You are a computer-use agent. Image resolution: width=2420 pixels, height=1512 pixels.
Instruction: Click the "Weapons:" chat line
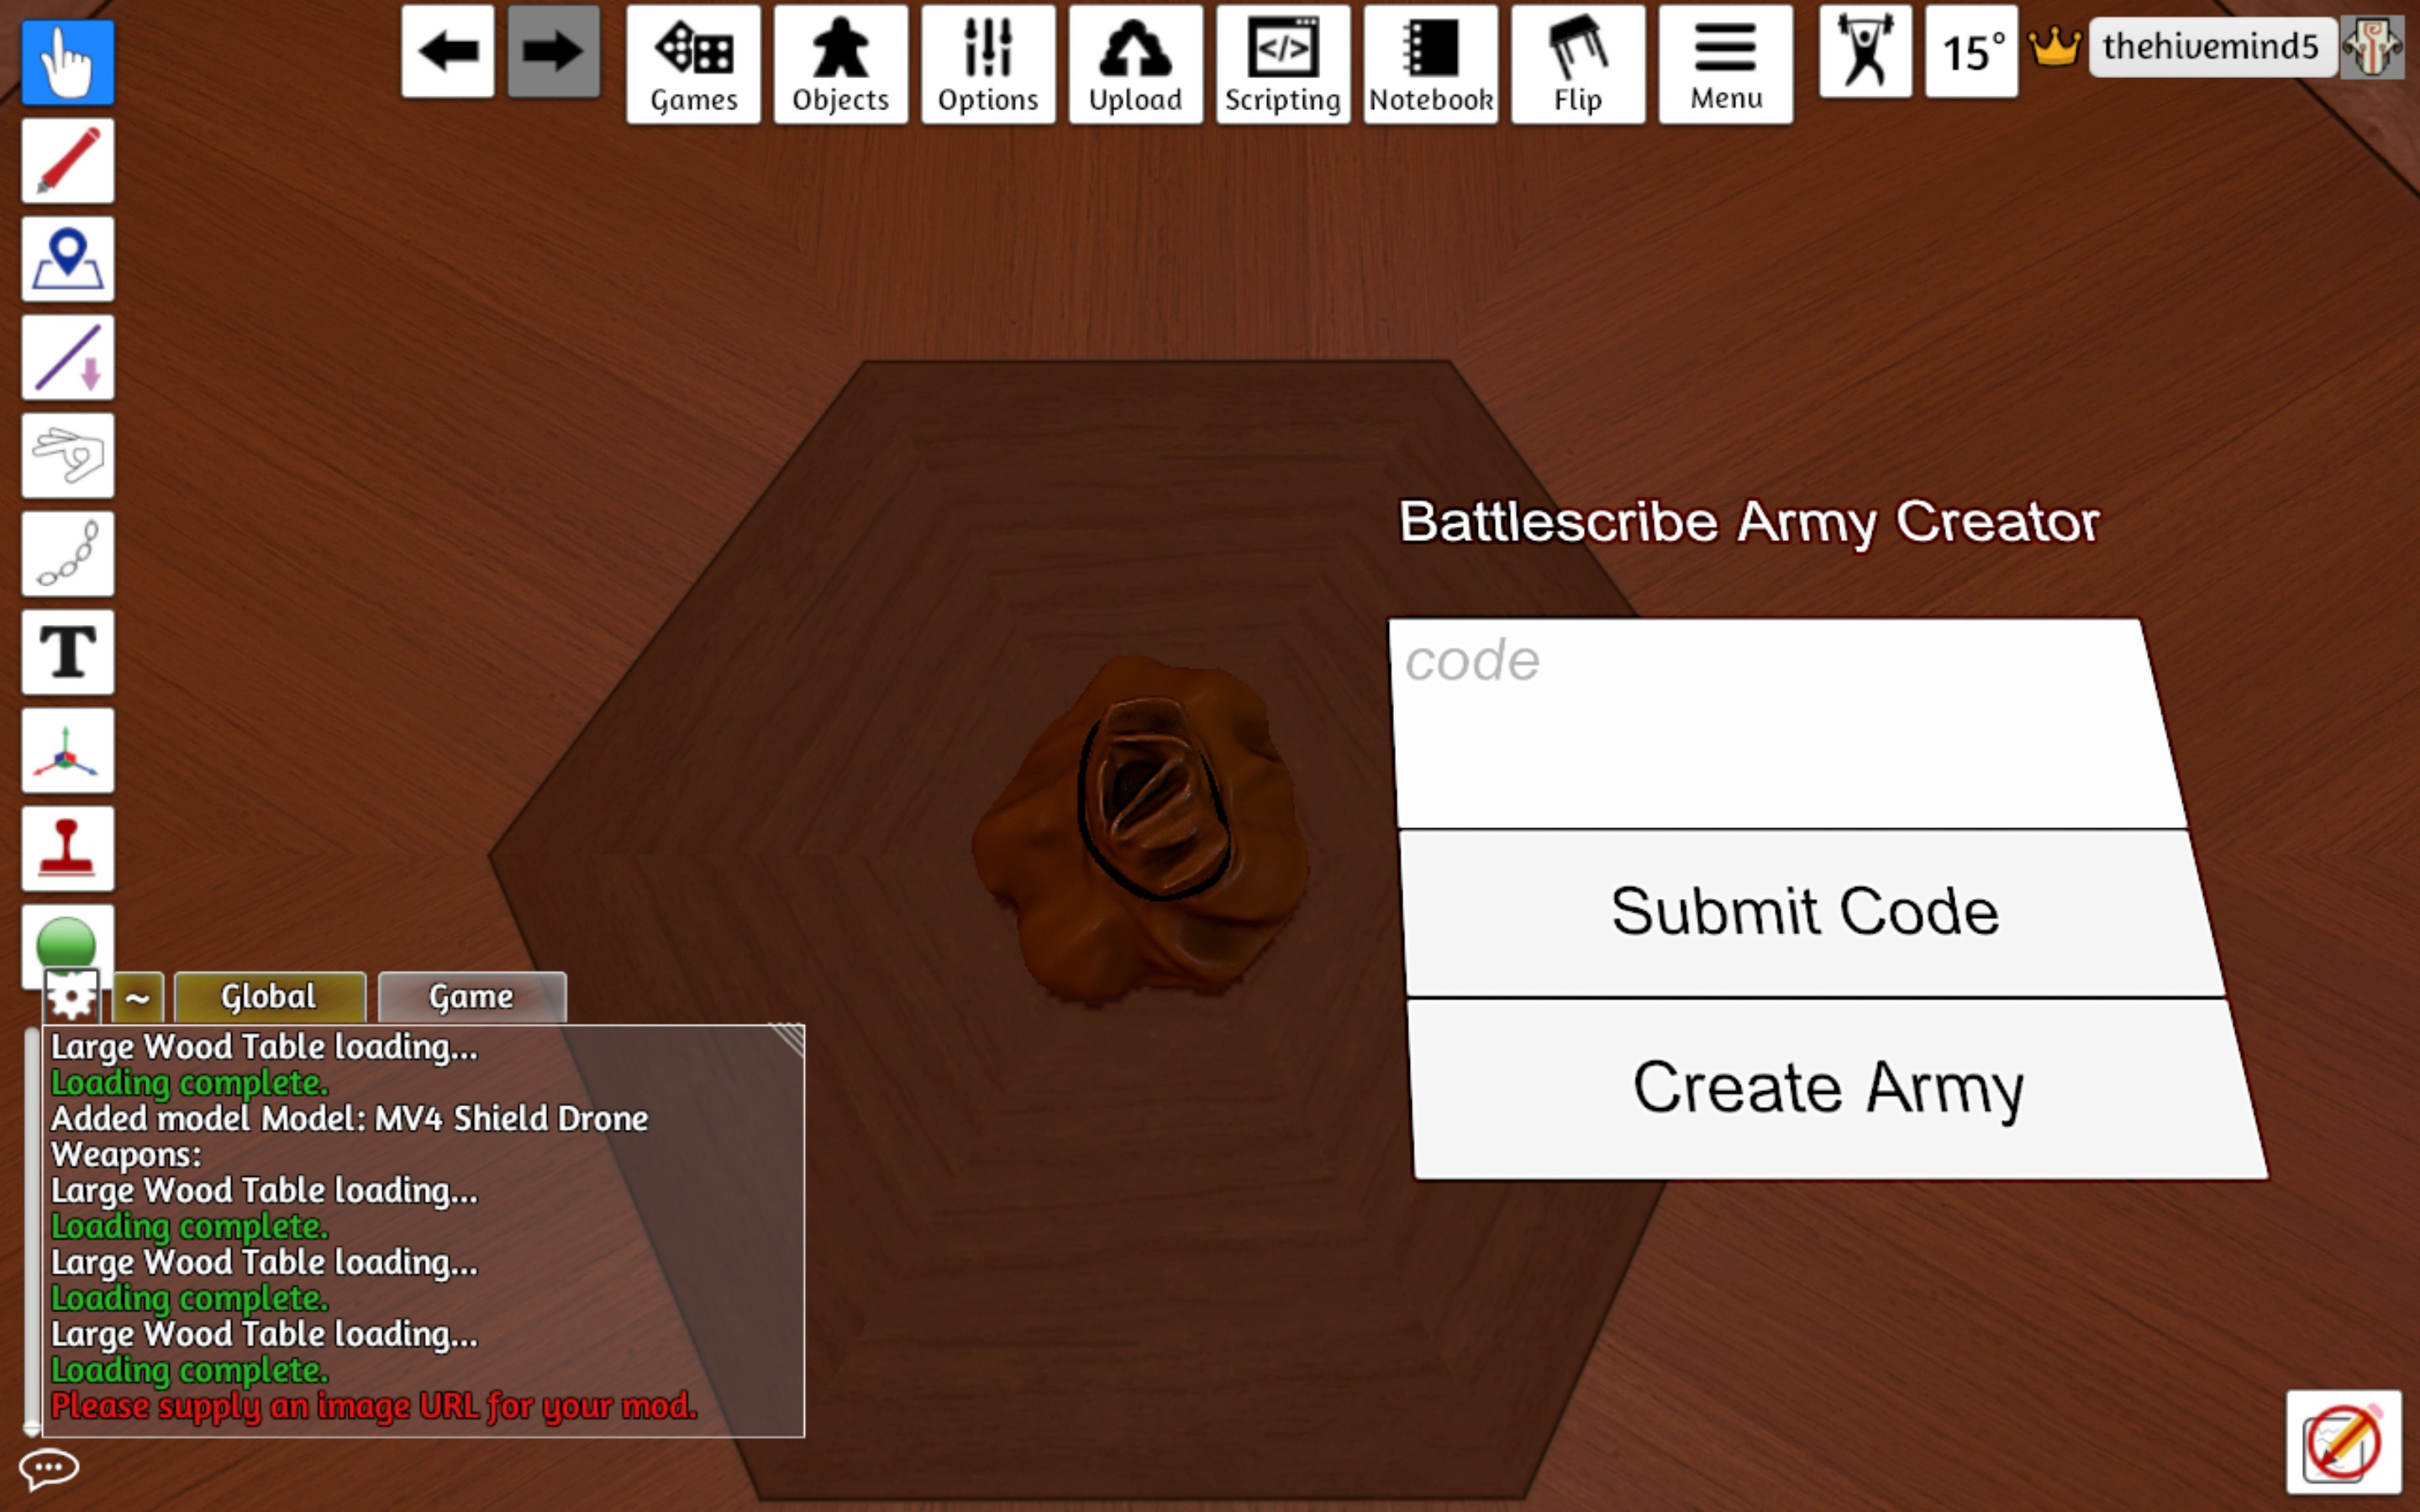click(126, 1154)
